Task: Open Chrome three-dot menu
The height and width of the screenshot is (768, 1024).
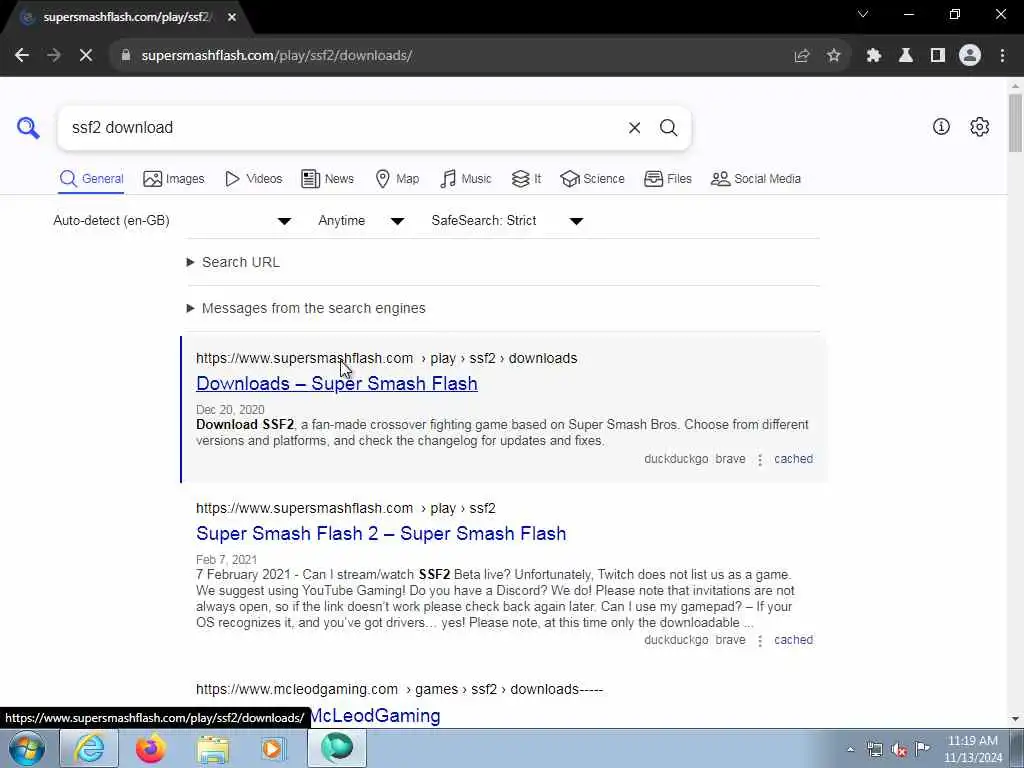Action: click(1002, 56)
